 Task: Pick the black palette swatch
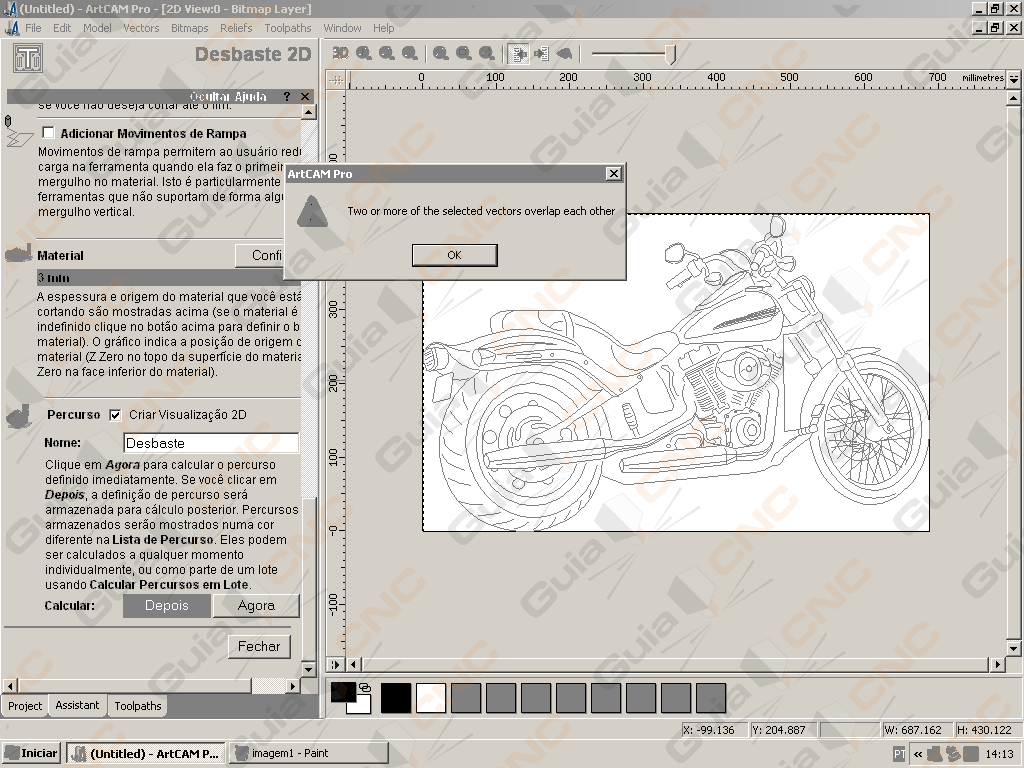[x=396, y=698]
